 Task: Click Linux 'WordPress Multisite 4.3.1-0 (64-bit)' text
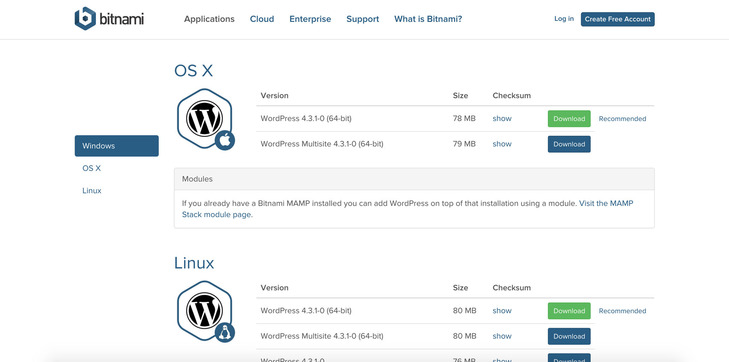tap(322, 336)
